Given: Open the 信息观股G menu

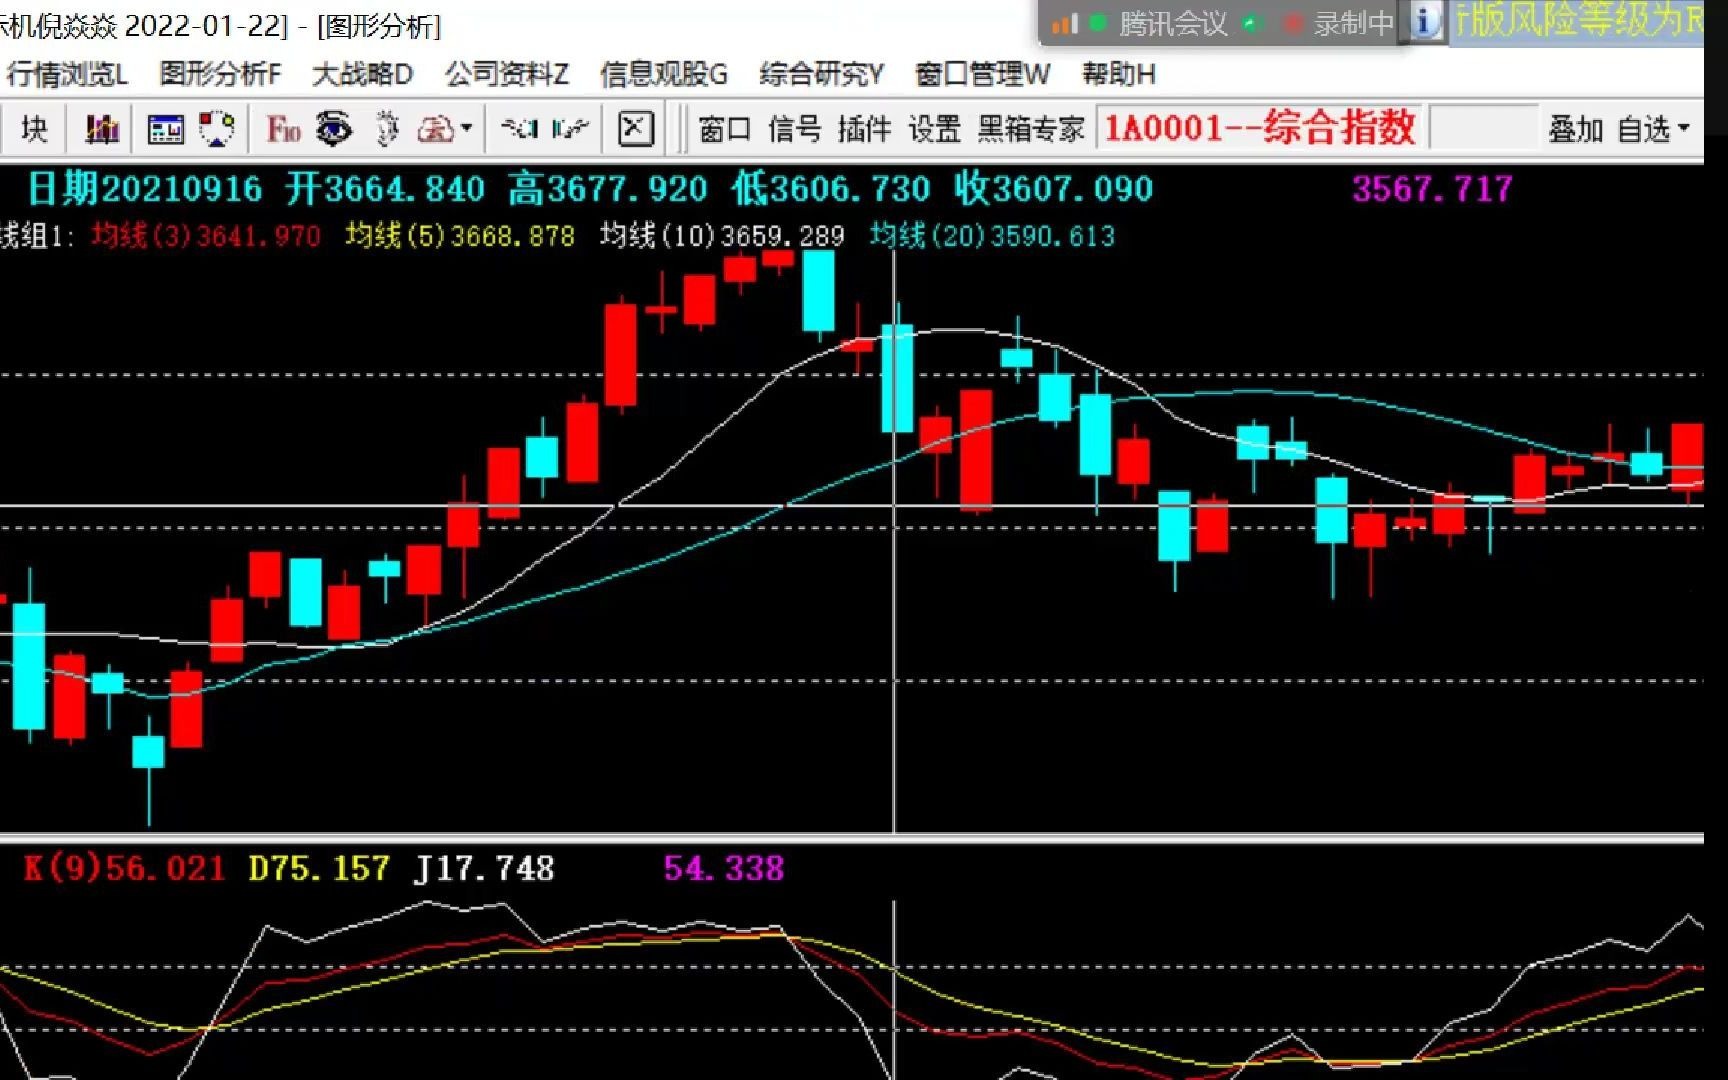Looking at the screenshot, I should [664, 74].
